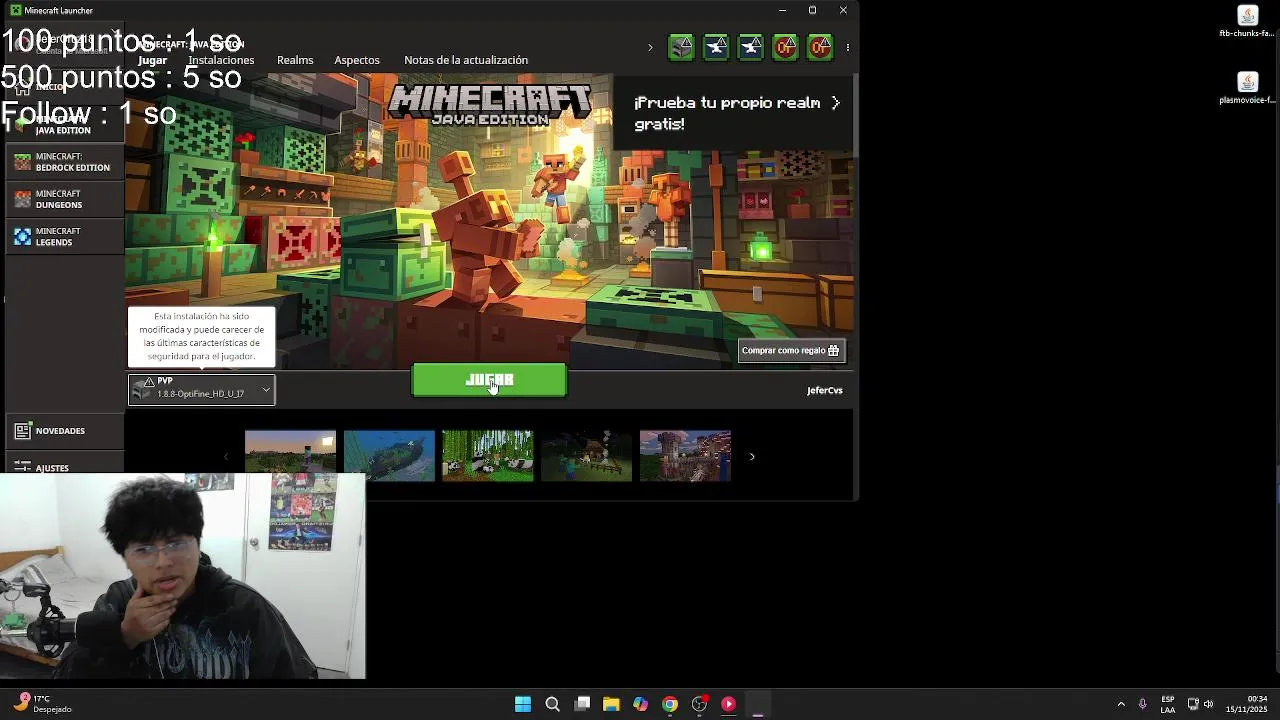Open the third thumbnail showing pandas in bamboo
This screenshot has width=1280, height=720.
coord(488,456)
